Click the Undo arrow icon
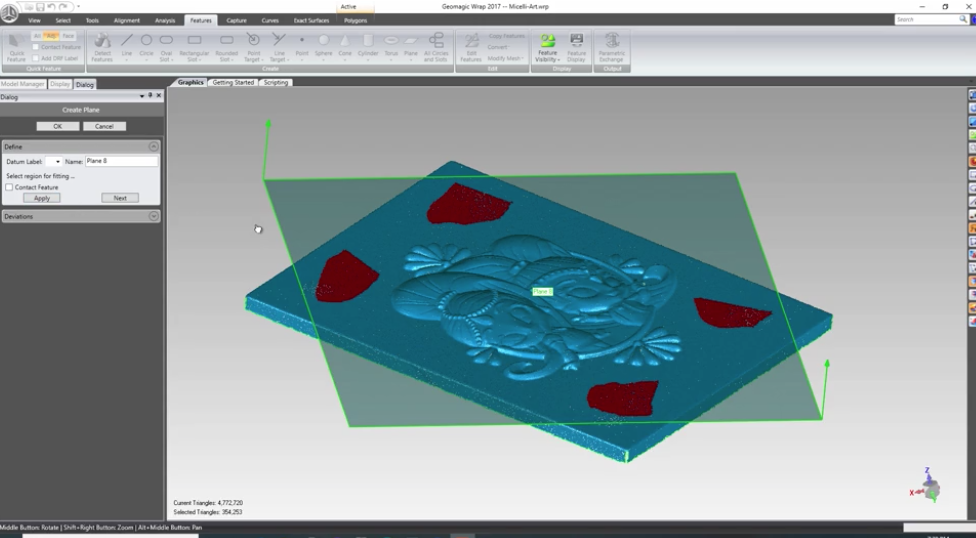The width and height of the screenshot is (976, 538). pyautogui.click(x=52, y=7)
